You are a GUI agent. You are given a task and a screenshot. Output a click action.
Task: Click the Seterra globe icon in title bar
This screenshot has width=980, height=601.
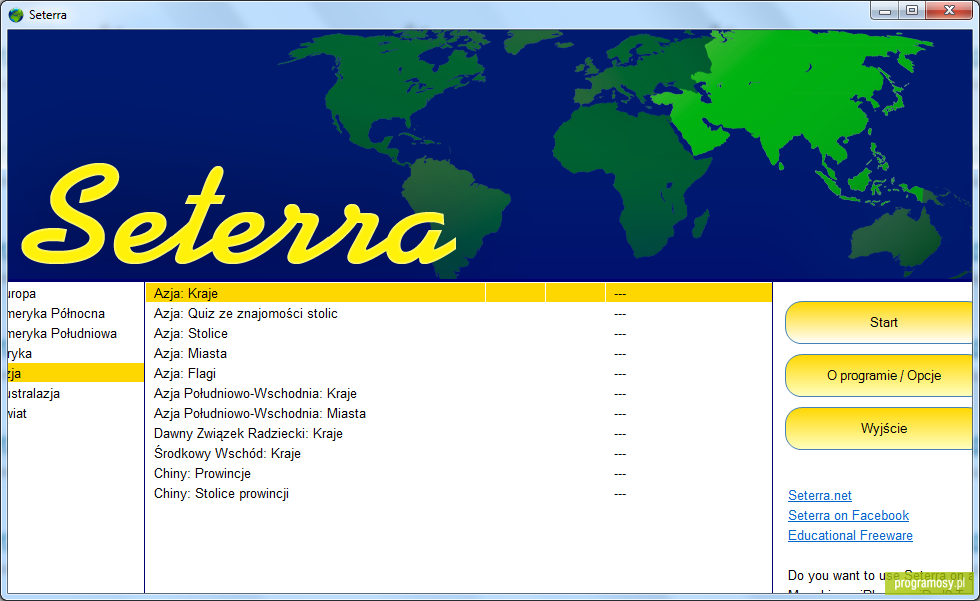coord(16,14)
